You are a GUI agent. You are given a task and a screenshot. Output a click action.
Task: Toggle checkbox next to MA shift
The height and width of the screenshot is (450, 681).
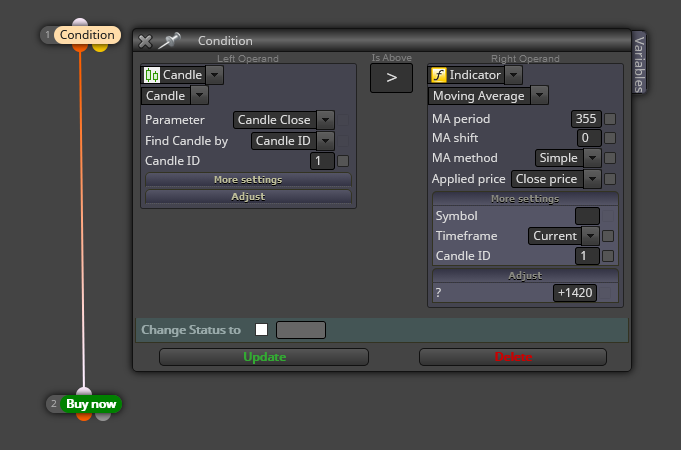[x=610, y=138]
